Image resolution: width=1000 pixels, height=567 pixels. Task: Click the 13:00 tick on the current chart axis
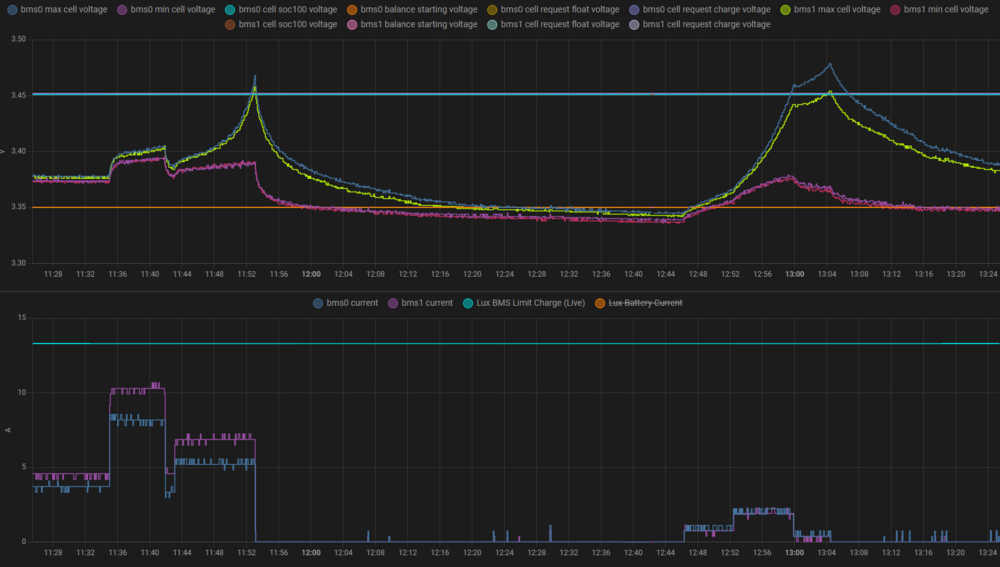click(795, 552)
